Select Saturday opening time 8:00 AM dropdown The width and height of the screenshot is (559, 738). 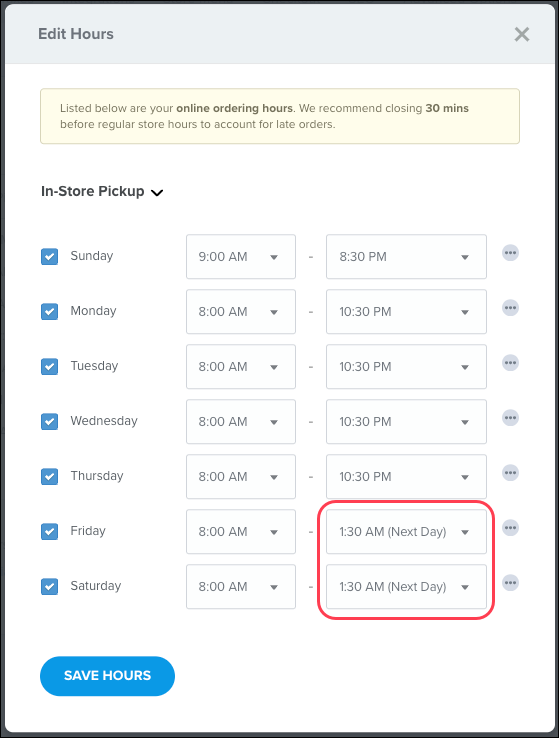tap(241, 586)
